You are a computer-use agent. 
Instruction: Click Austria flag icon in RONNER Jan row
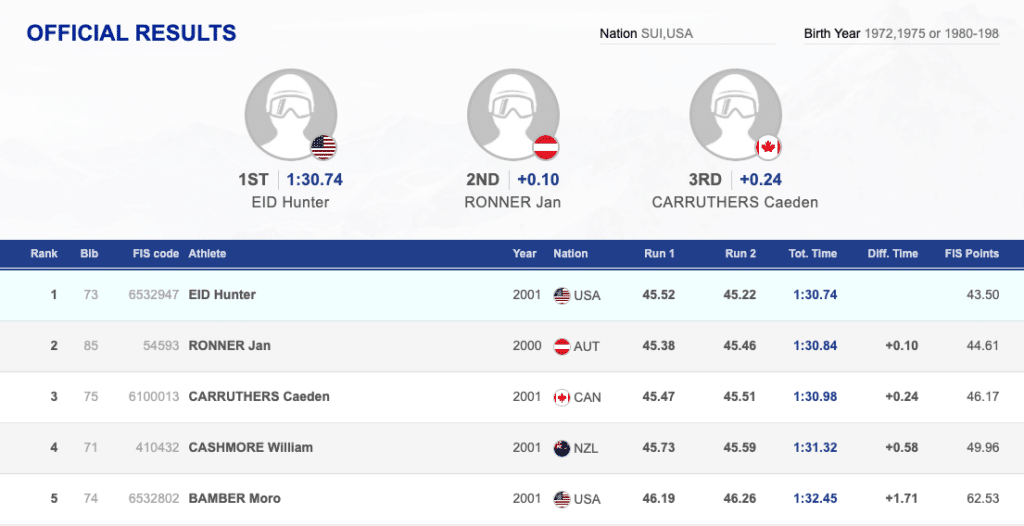pyautogui.click(x=562, y=346)
